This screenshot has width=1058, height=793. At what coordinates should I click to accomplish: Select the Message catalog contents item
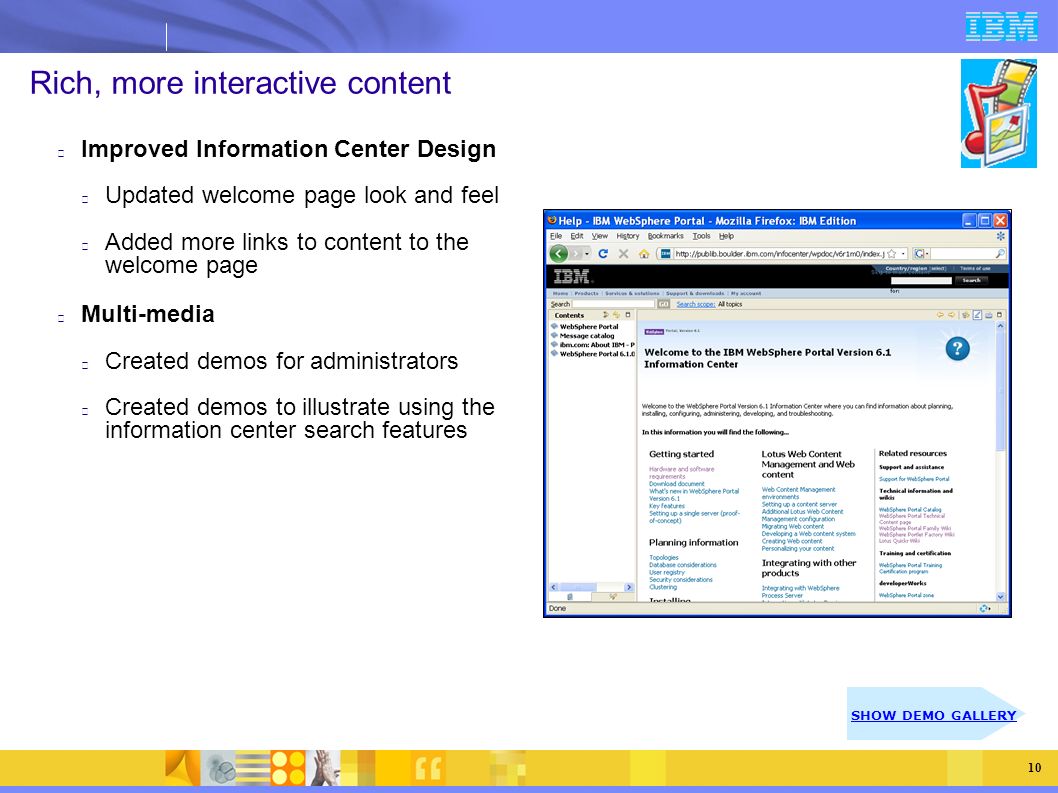[587, 335]
